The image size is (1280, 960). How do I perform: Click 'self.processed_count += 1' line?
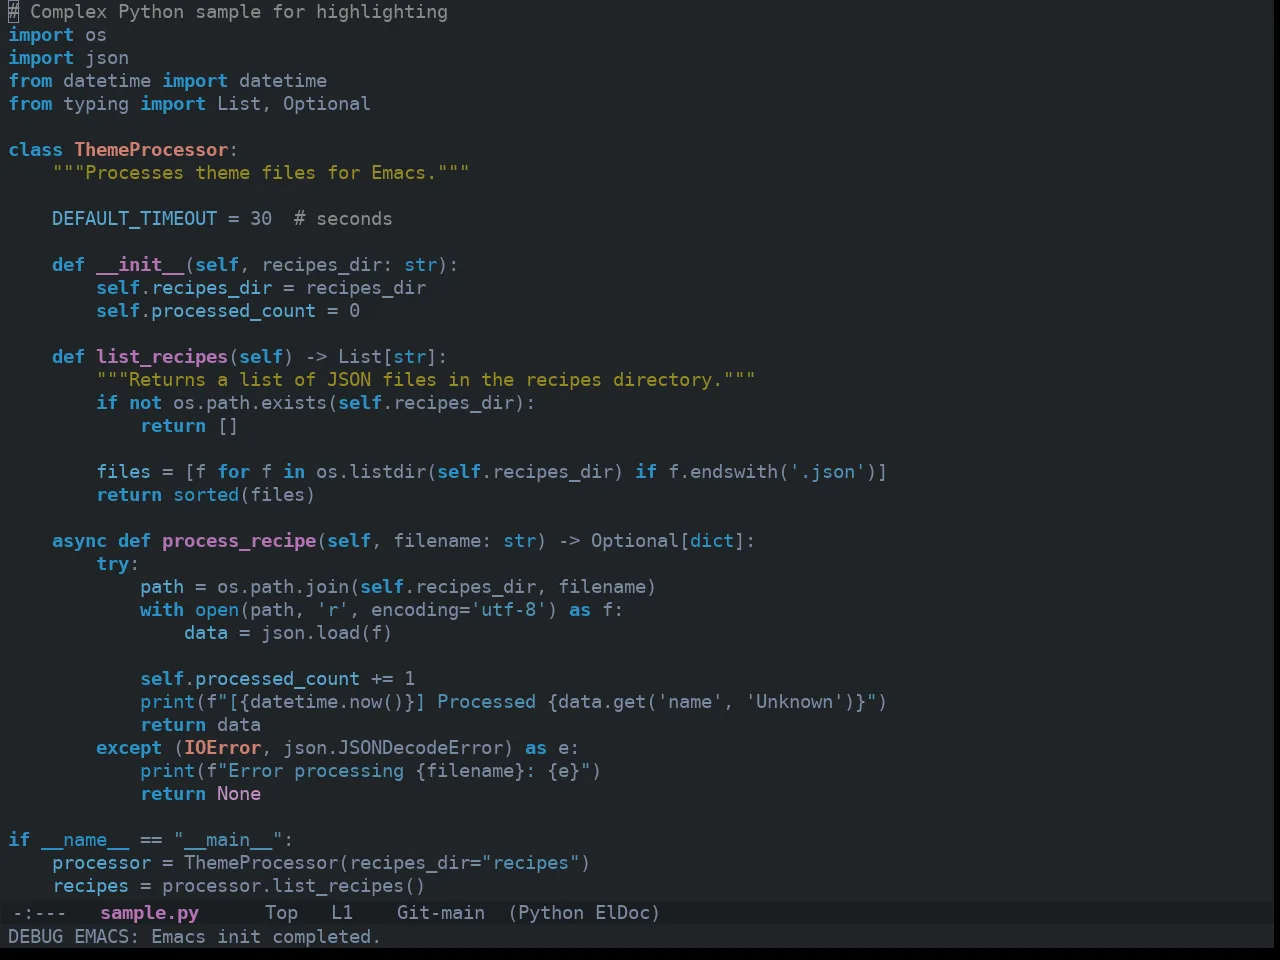pos(277,679)
